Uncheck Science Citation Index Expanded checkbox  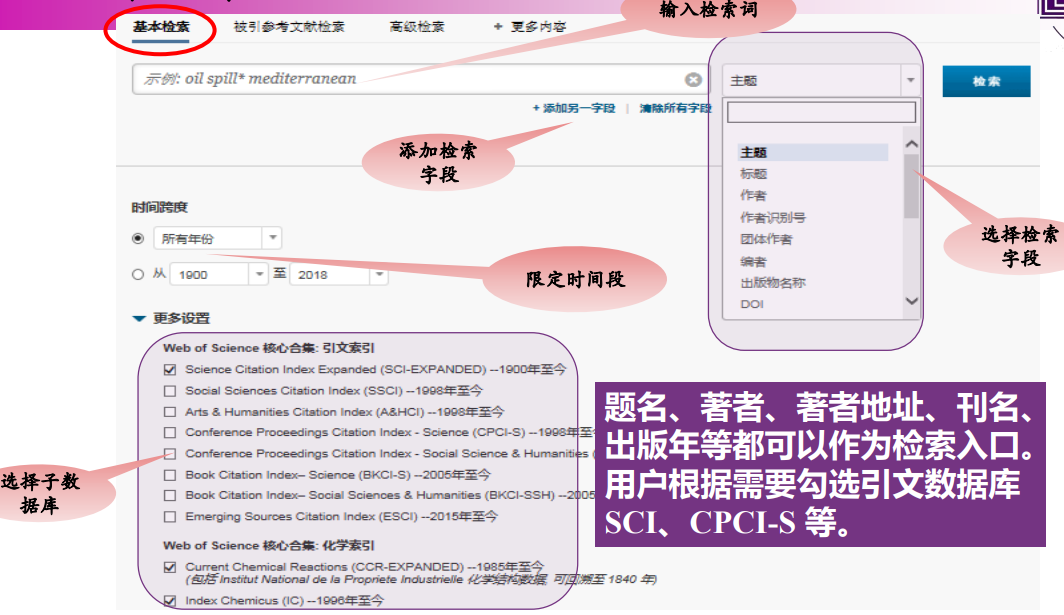click(170, 370)
